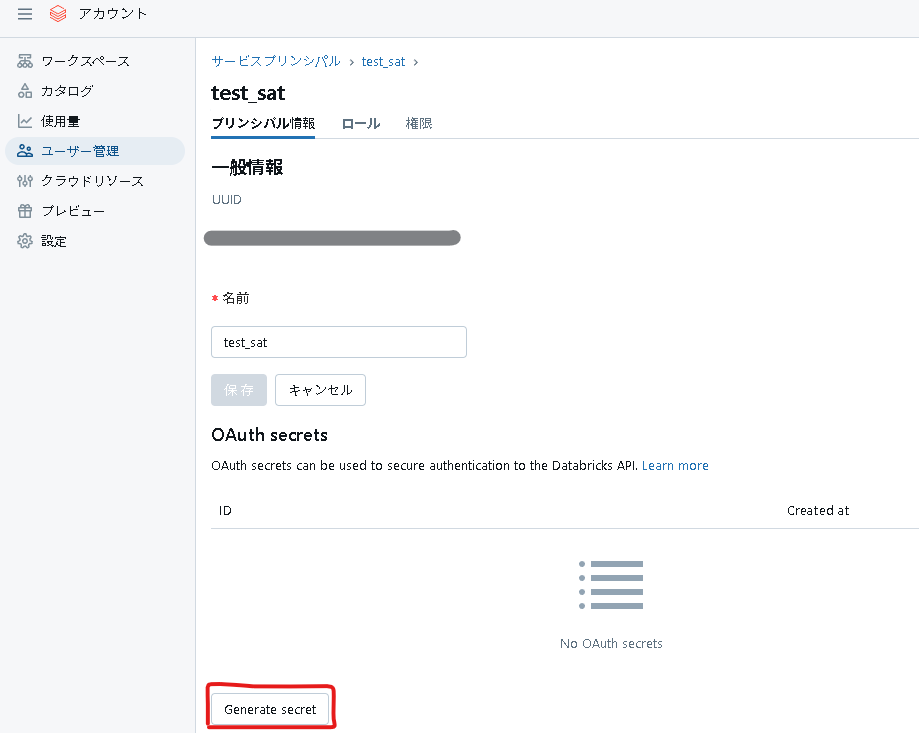
Task: Open the Learn more link
Action: pyautogui.click(x=675, y=466)
